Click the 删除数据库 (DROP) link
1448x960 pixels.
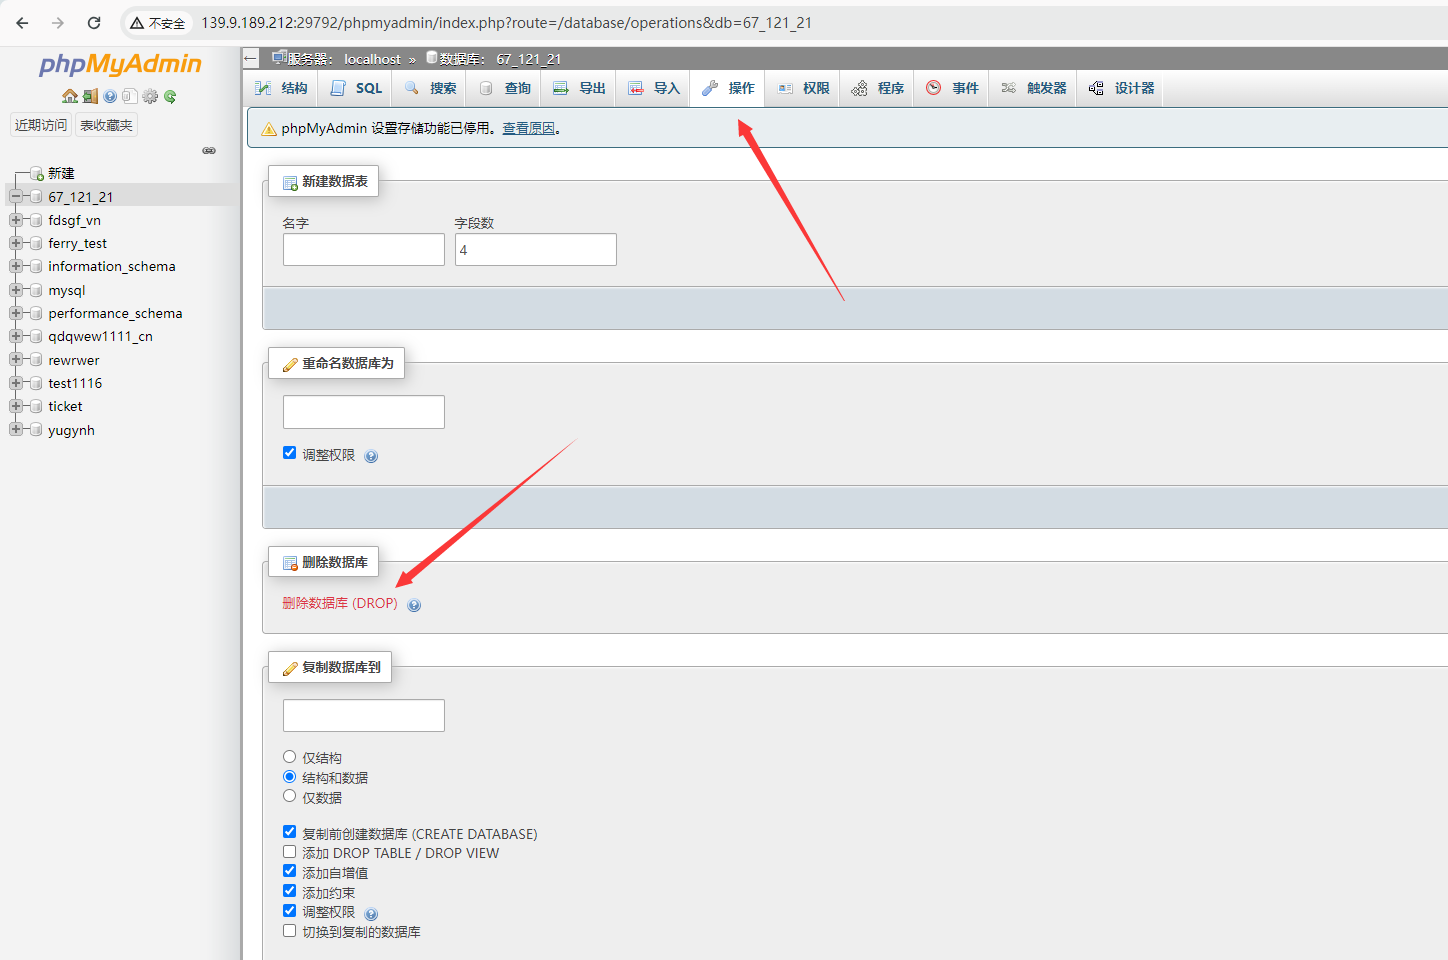pyautogui.click(x=340, y=603)
